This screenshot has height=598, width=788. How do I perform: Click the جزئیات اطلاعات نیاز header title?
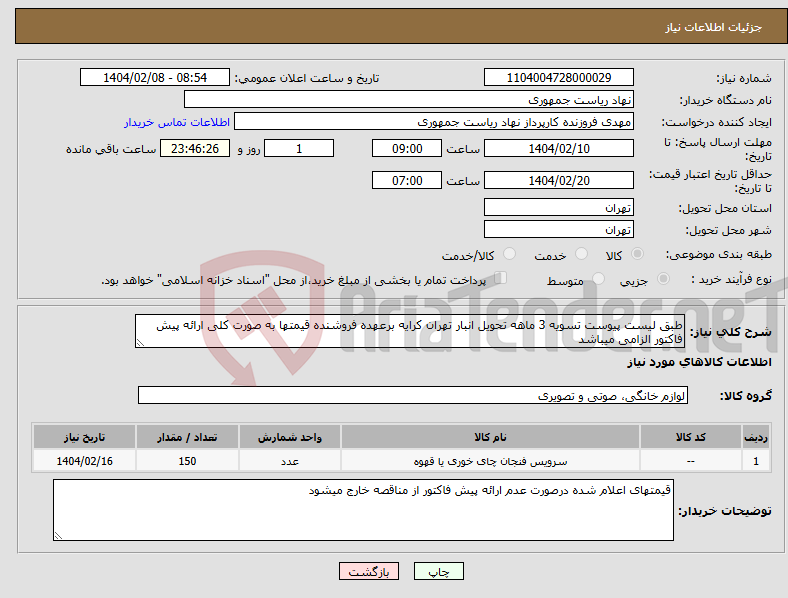714,27
